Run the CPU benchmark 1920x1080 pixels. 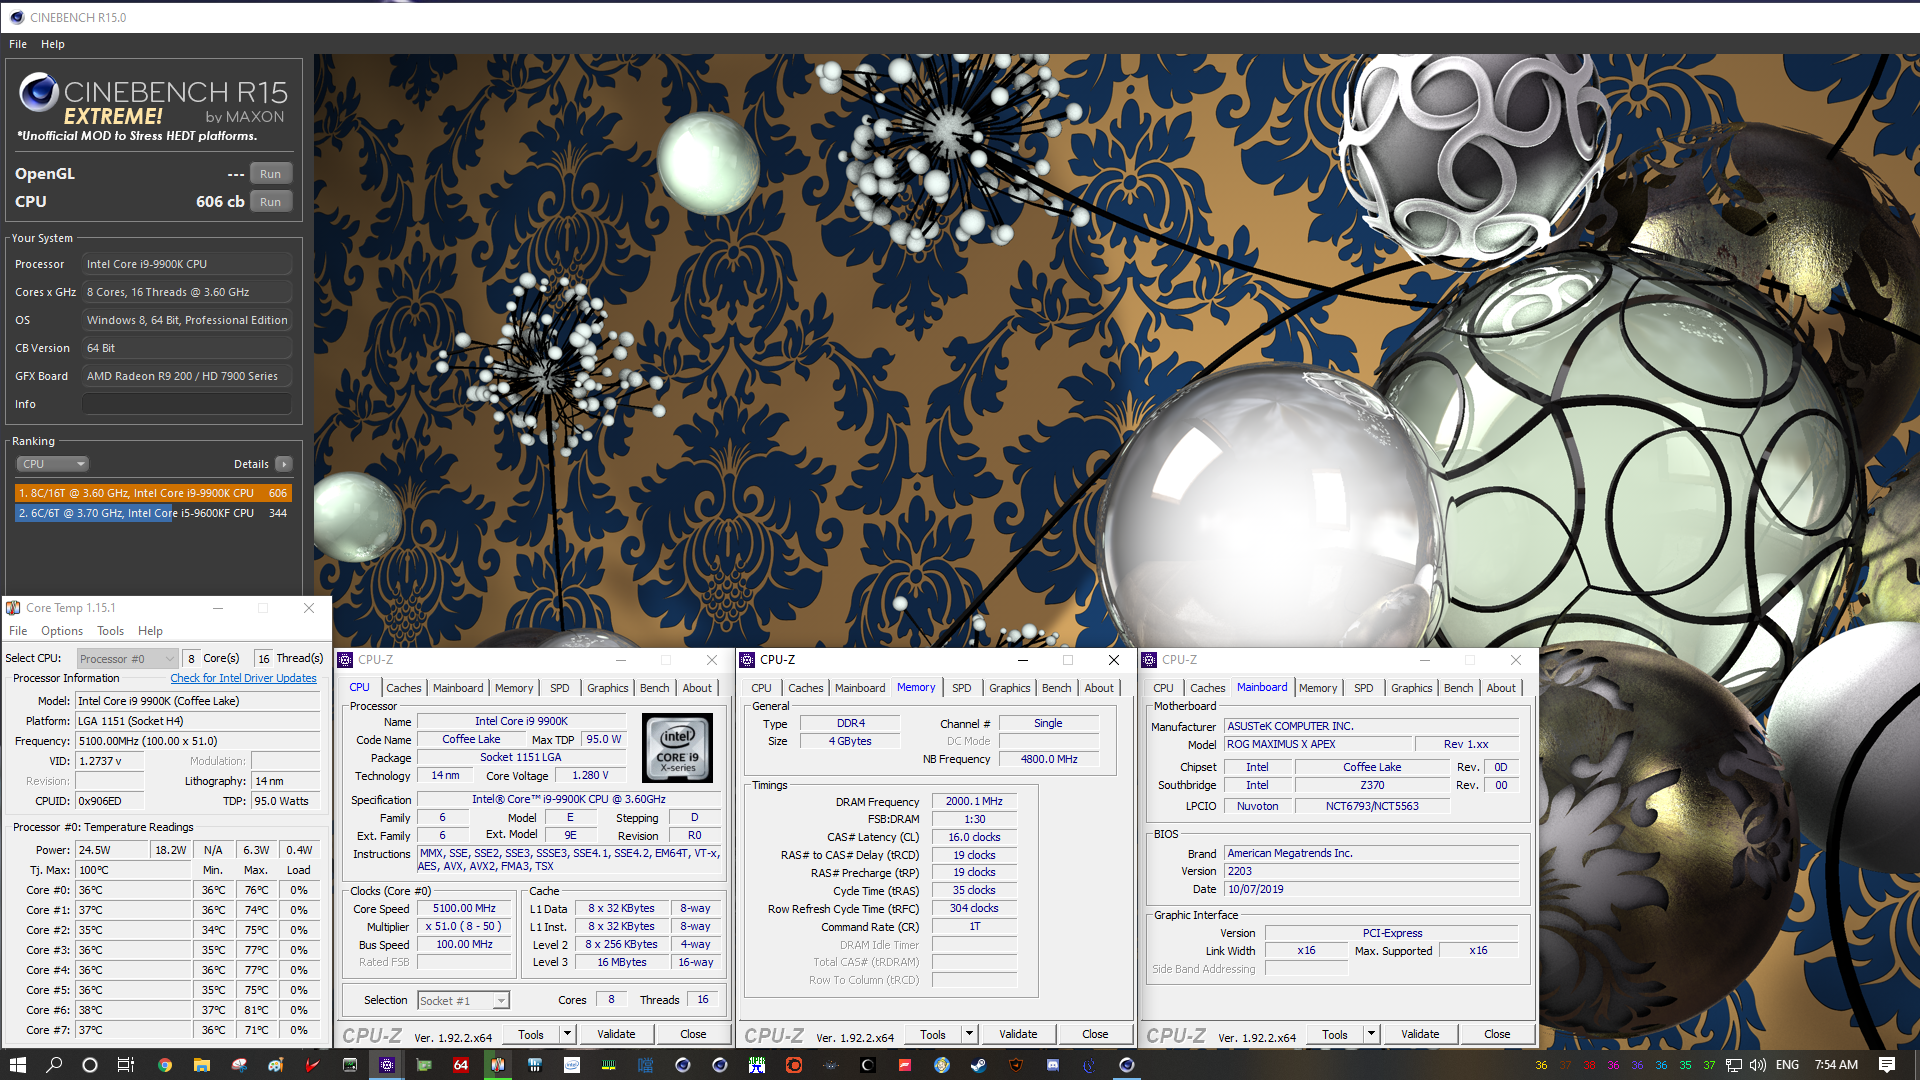tap(270, 202)
